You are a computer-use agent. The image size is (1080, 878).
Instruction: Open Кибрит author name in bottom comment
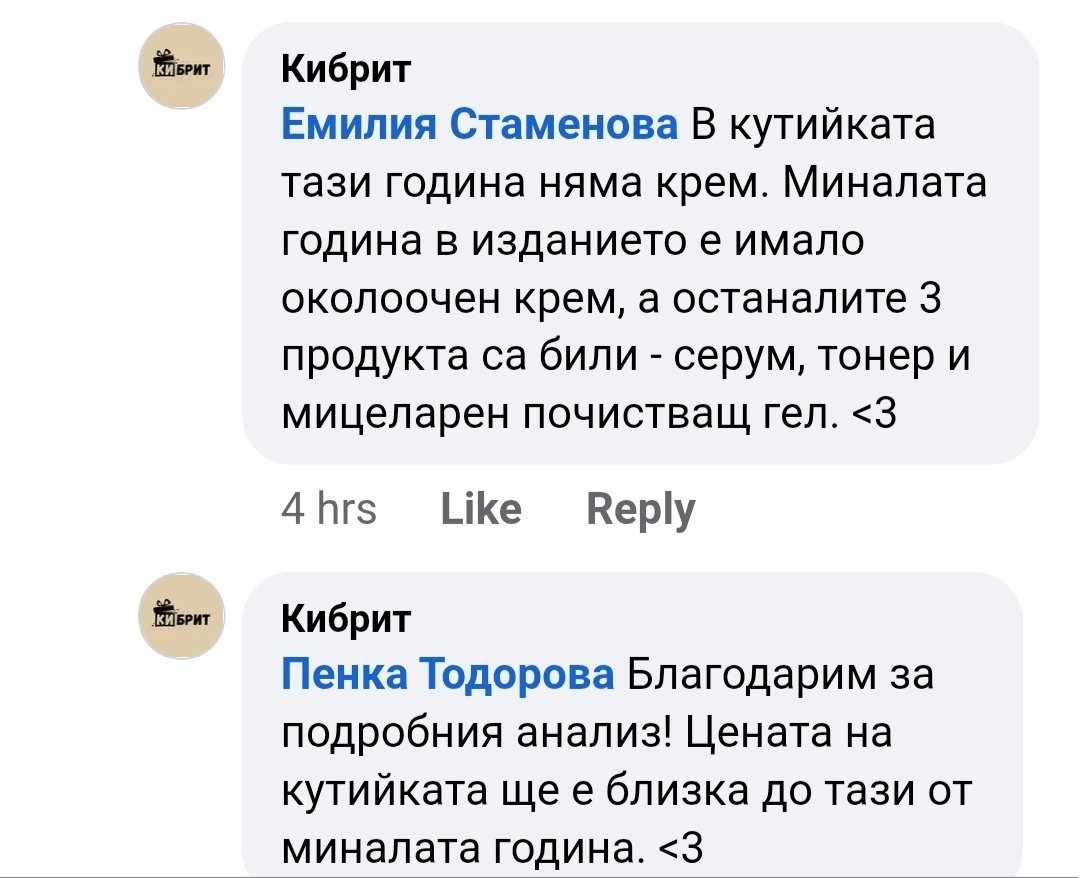click(345, 620)
